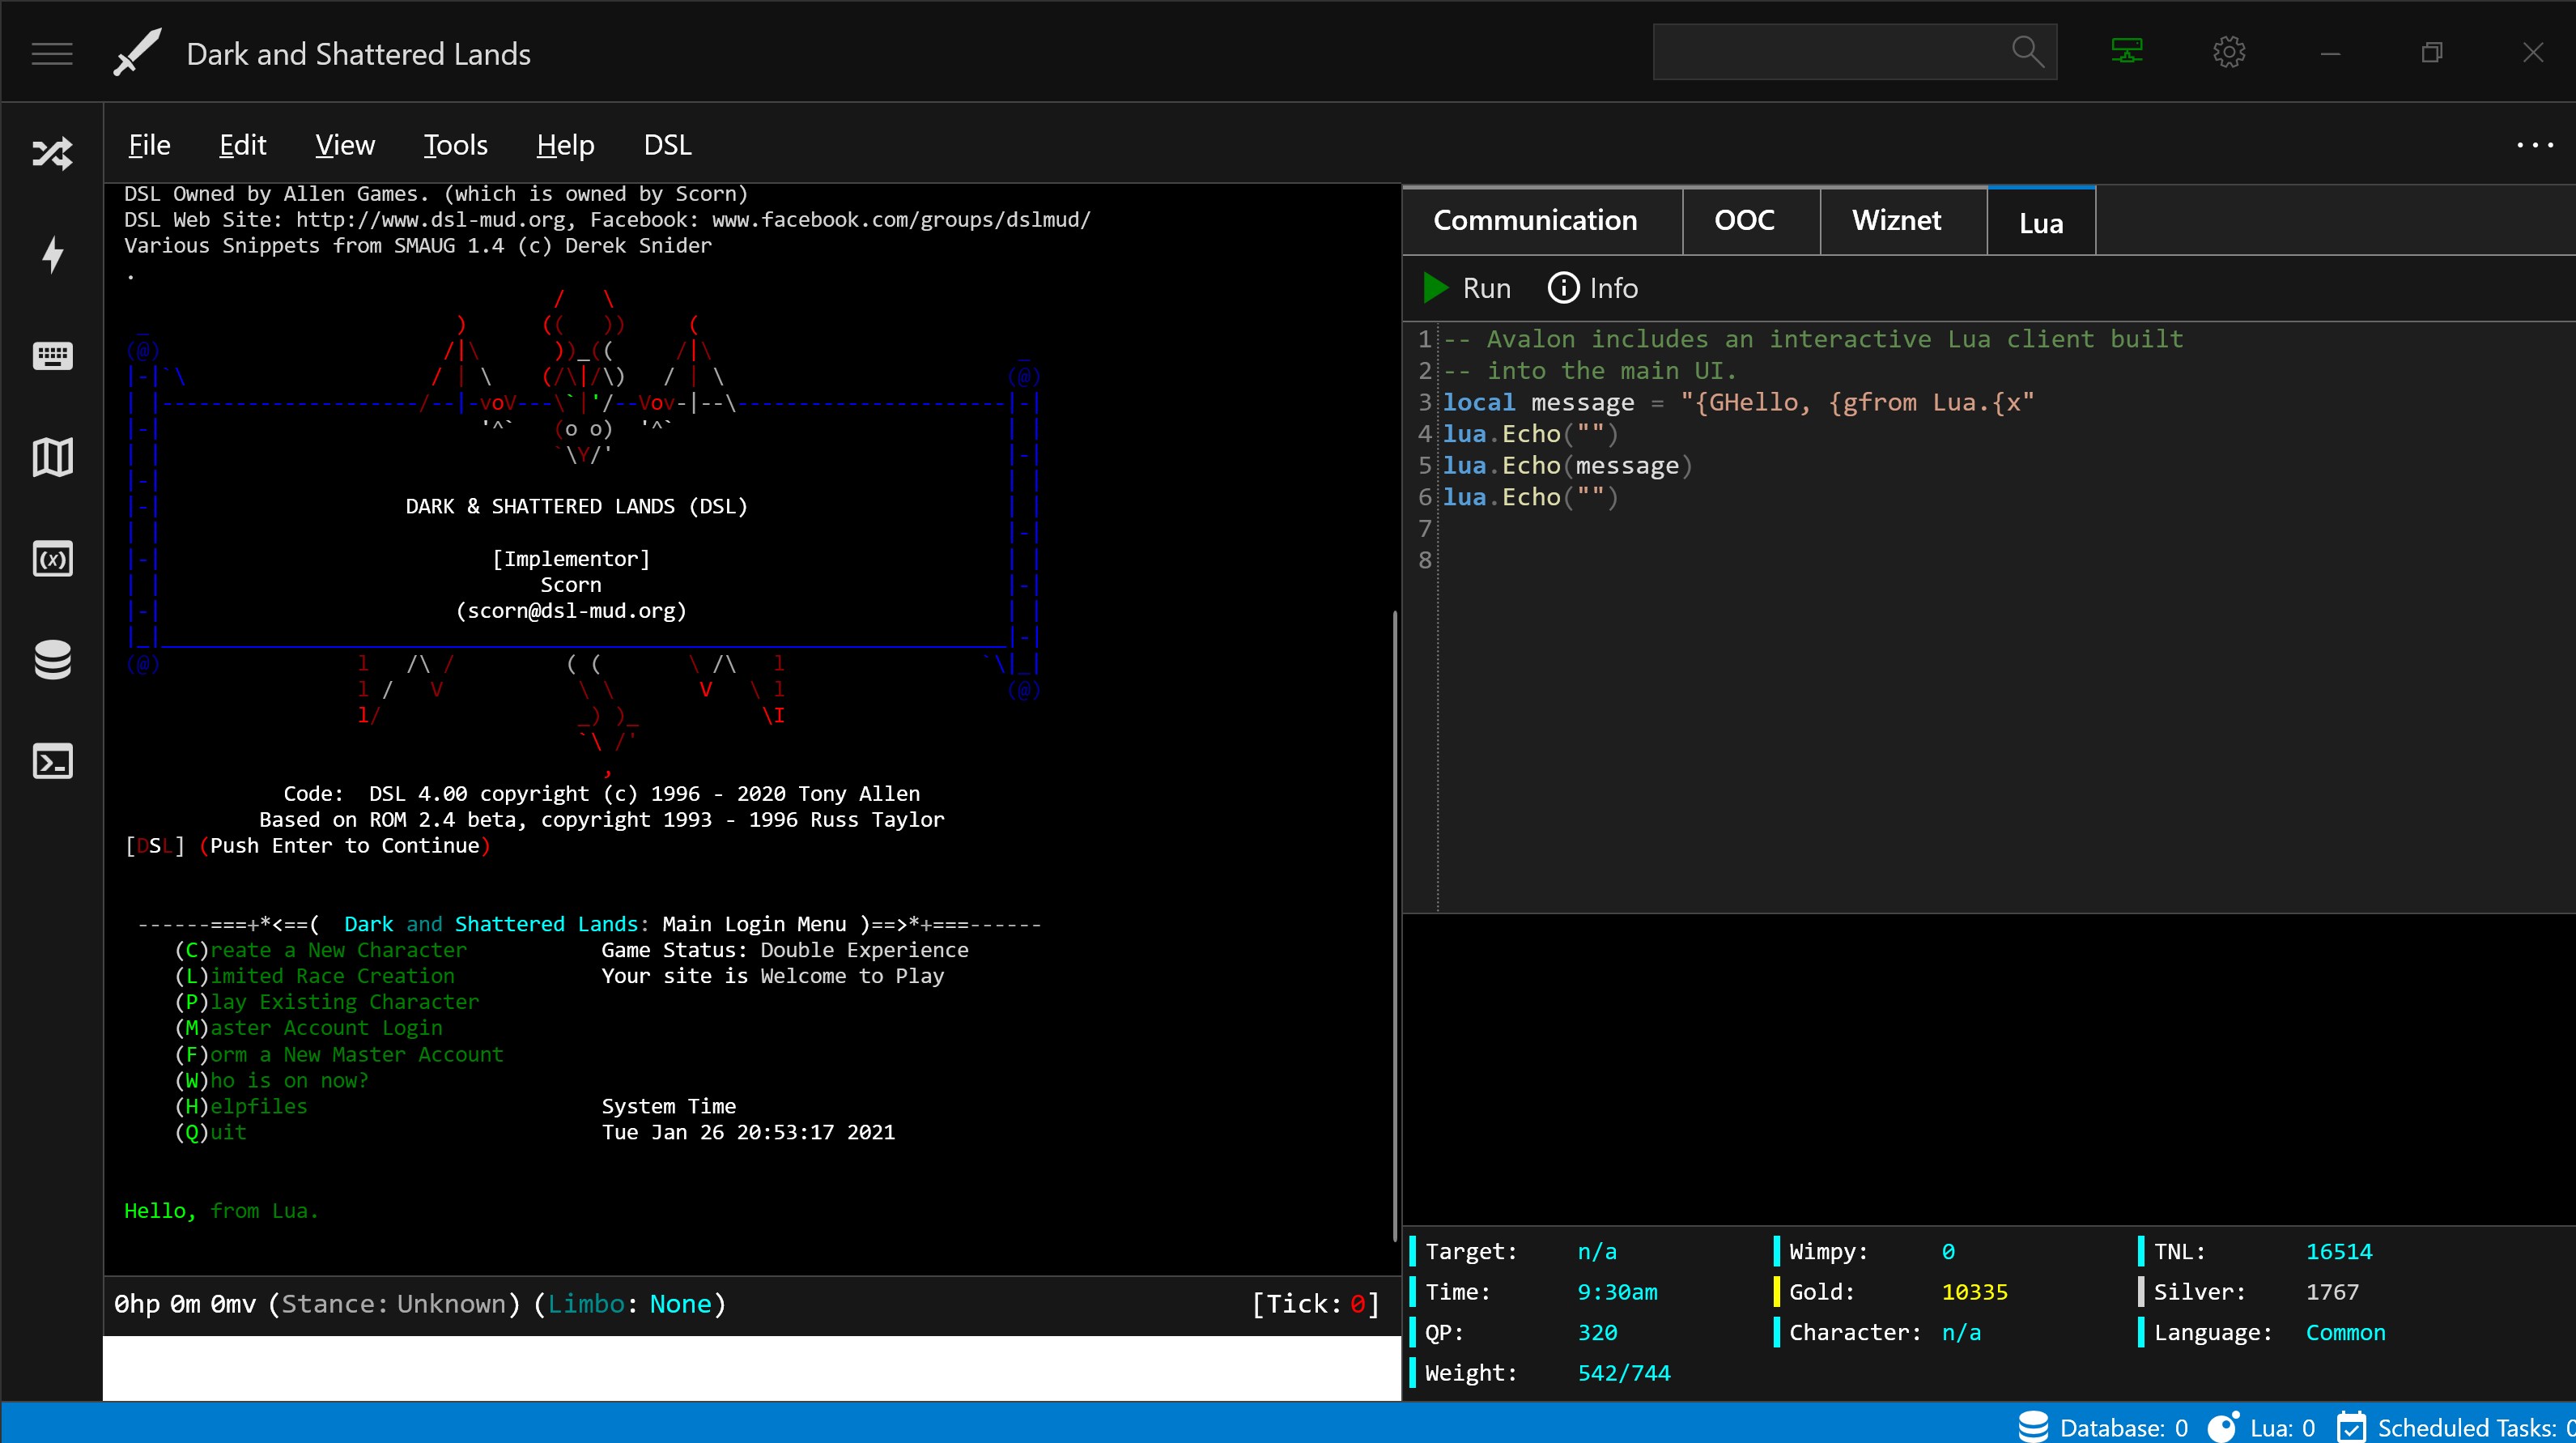
Task: Click the Language value Common
Action: pos(2345,1332)
